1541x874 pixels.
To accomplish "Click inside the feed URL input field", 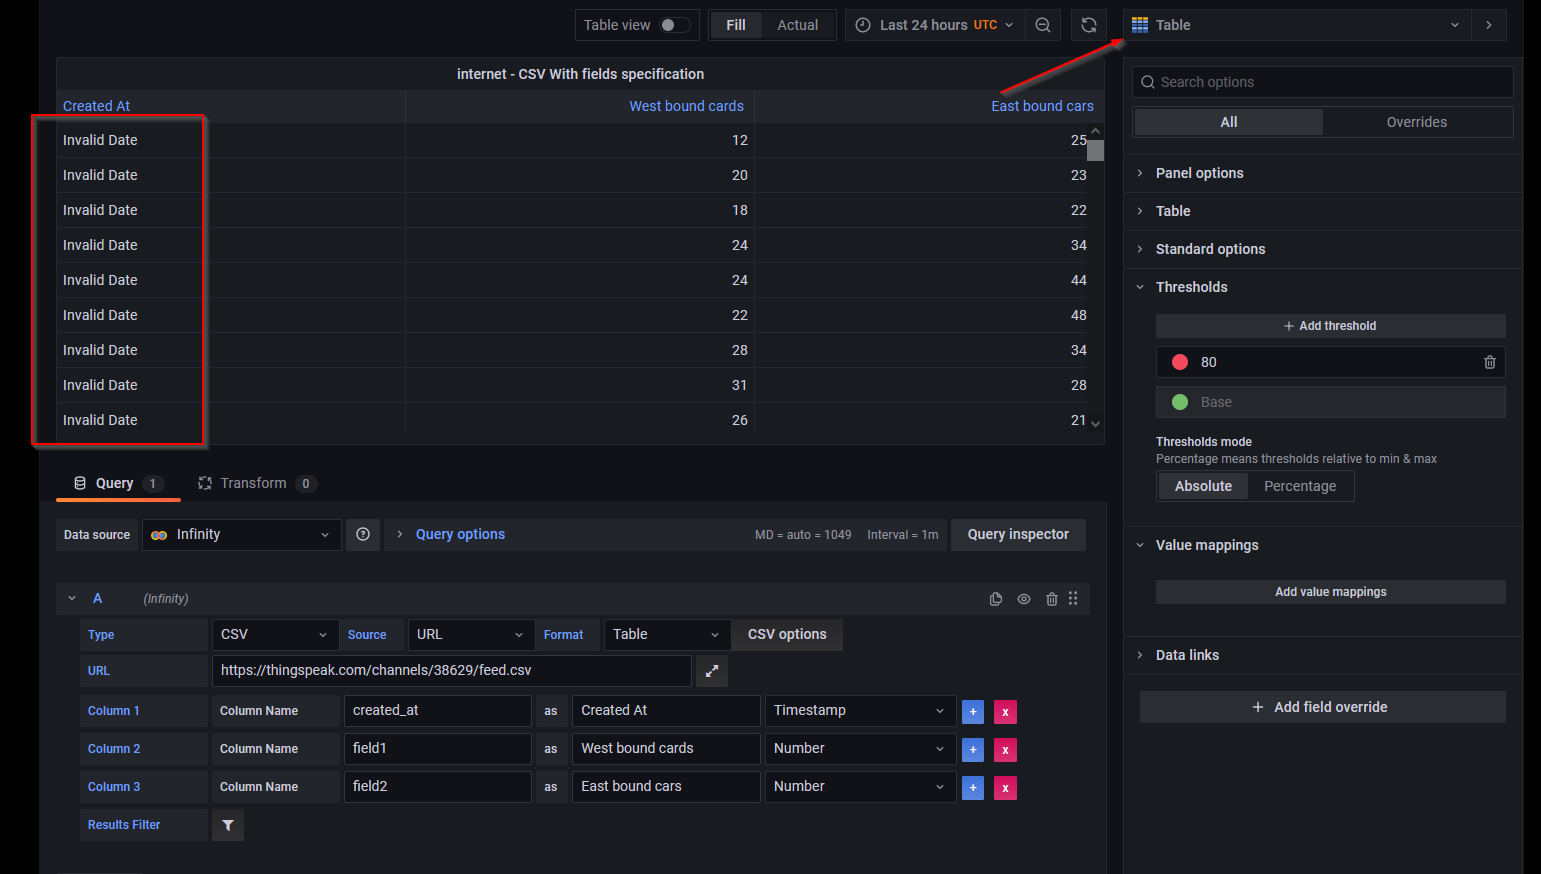I will tap(450, 671).
